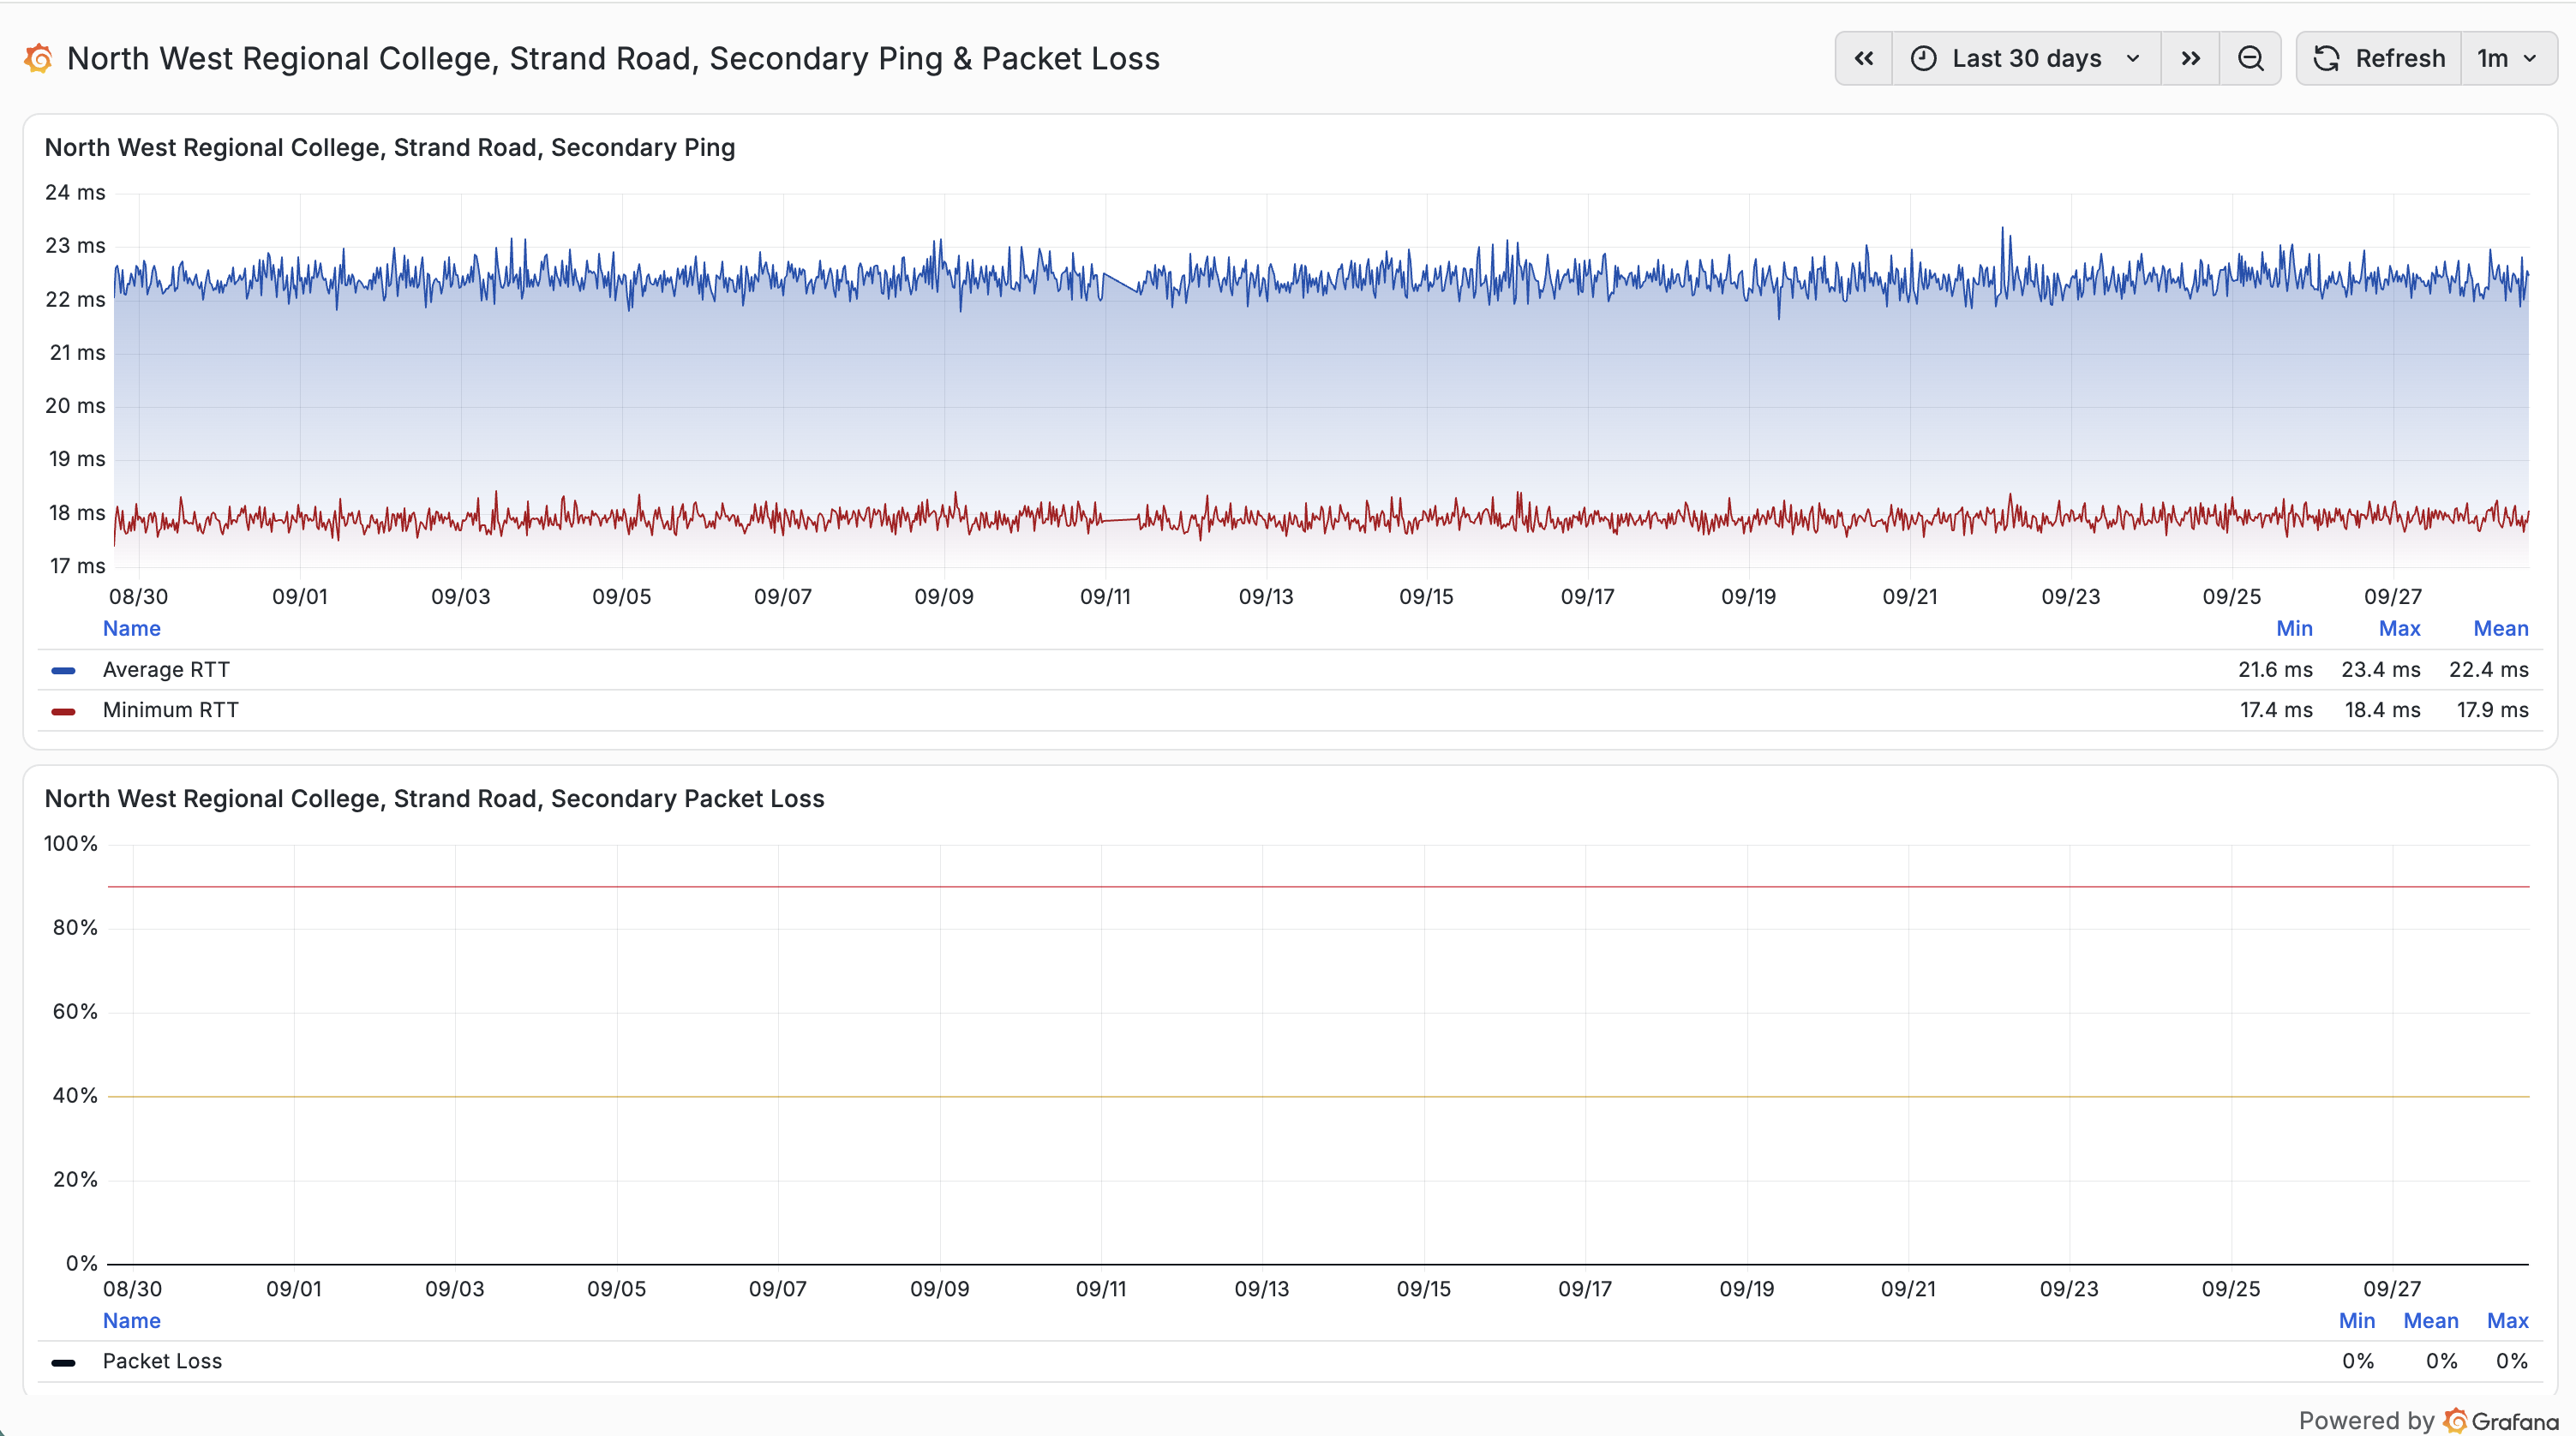Click the 24 ms label on ping y-axis
This screenshot has width=2576, height=1436.
coord(75,192)
